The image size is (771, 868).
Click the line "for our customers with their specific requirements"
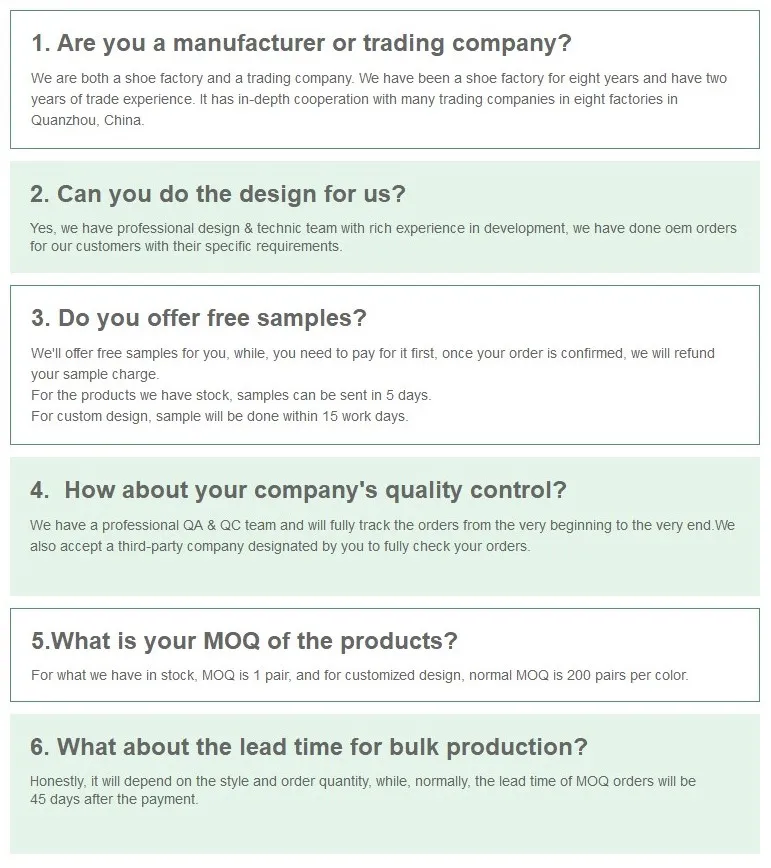[x=186, y=246]
